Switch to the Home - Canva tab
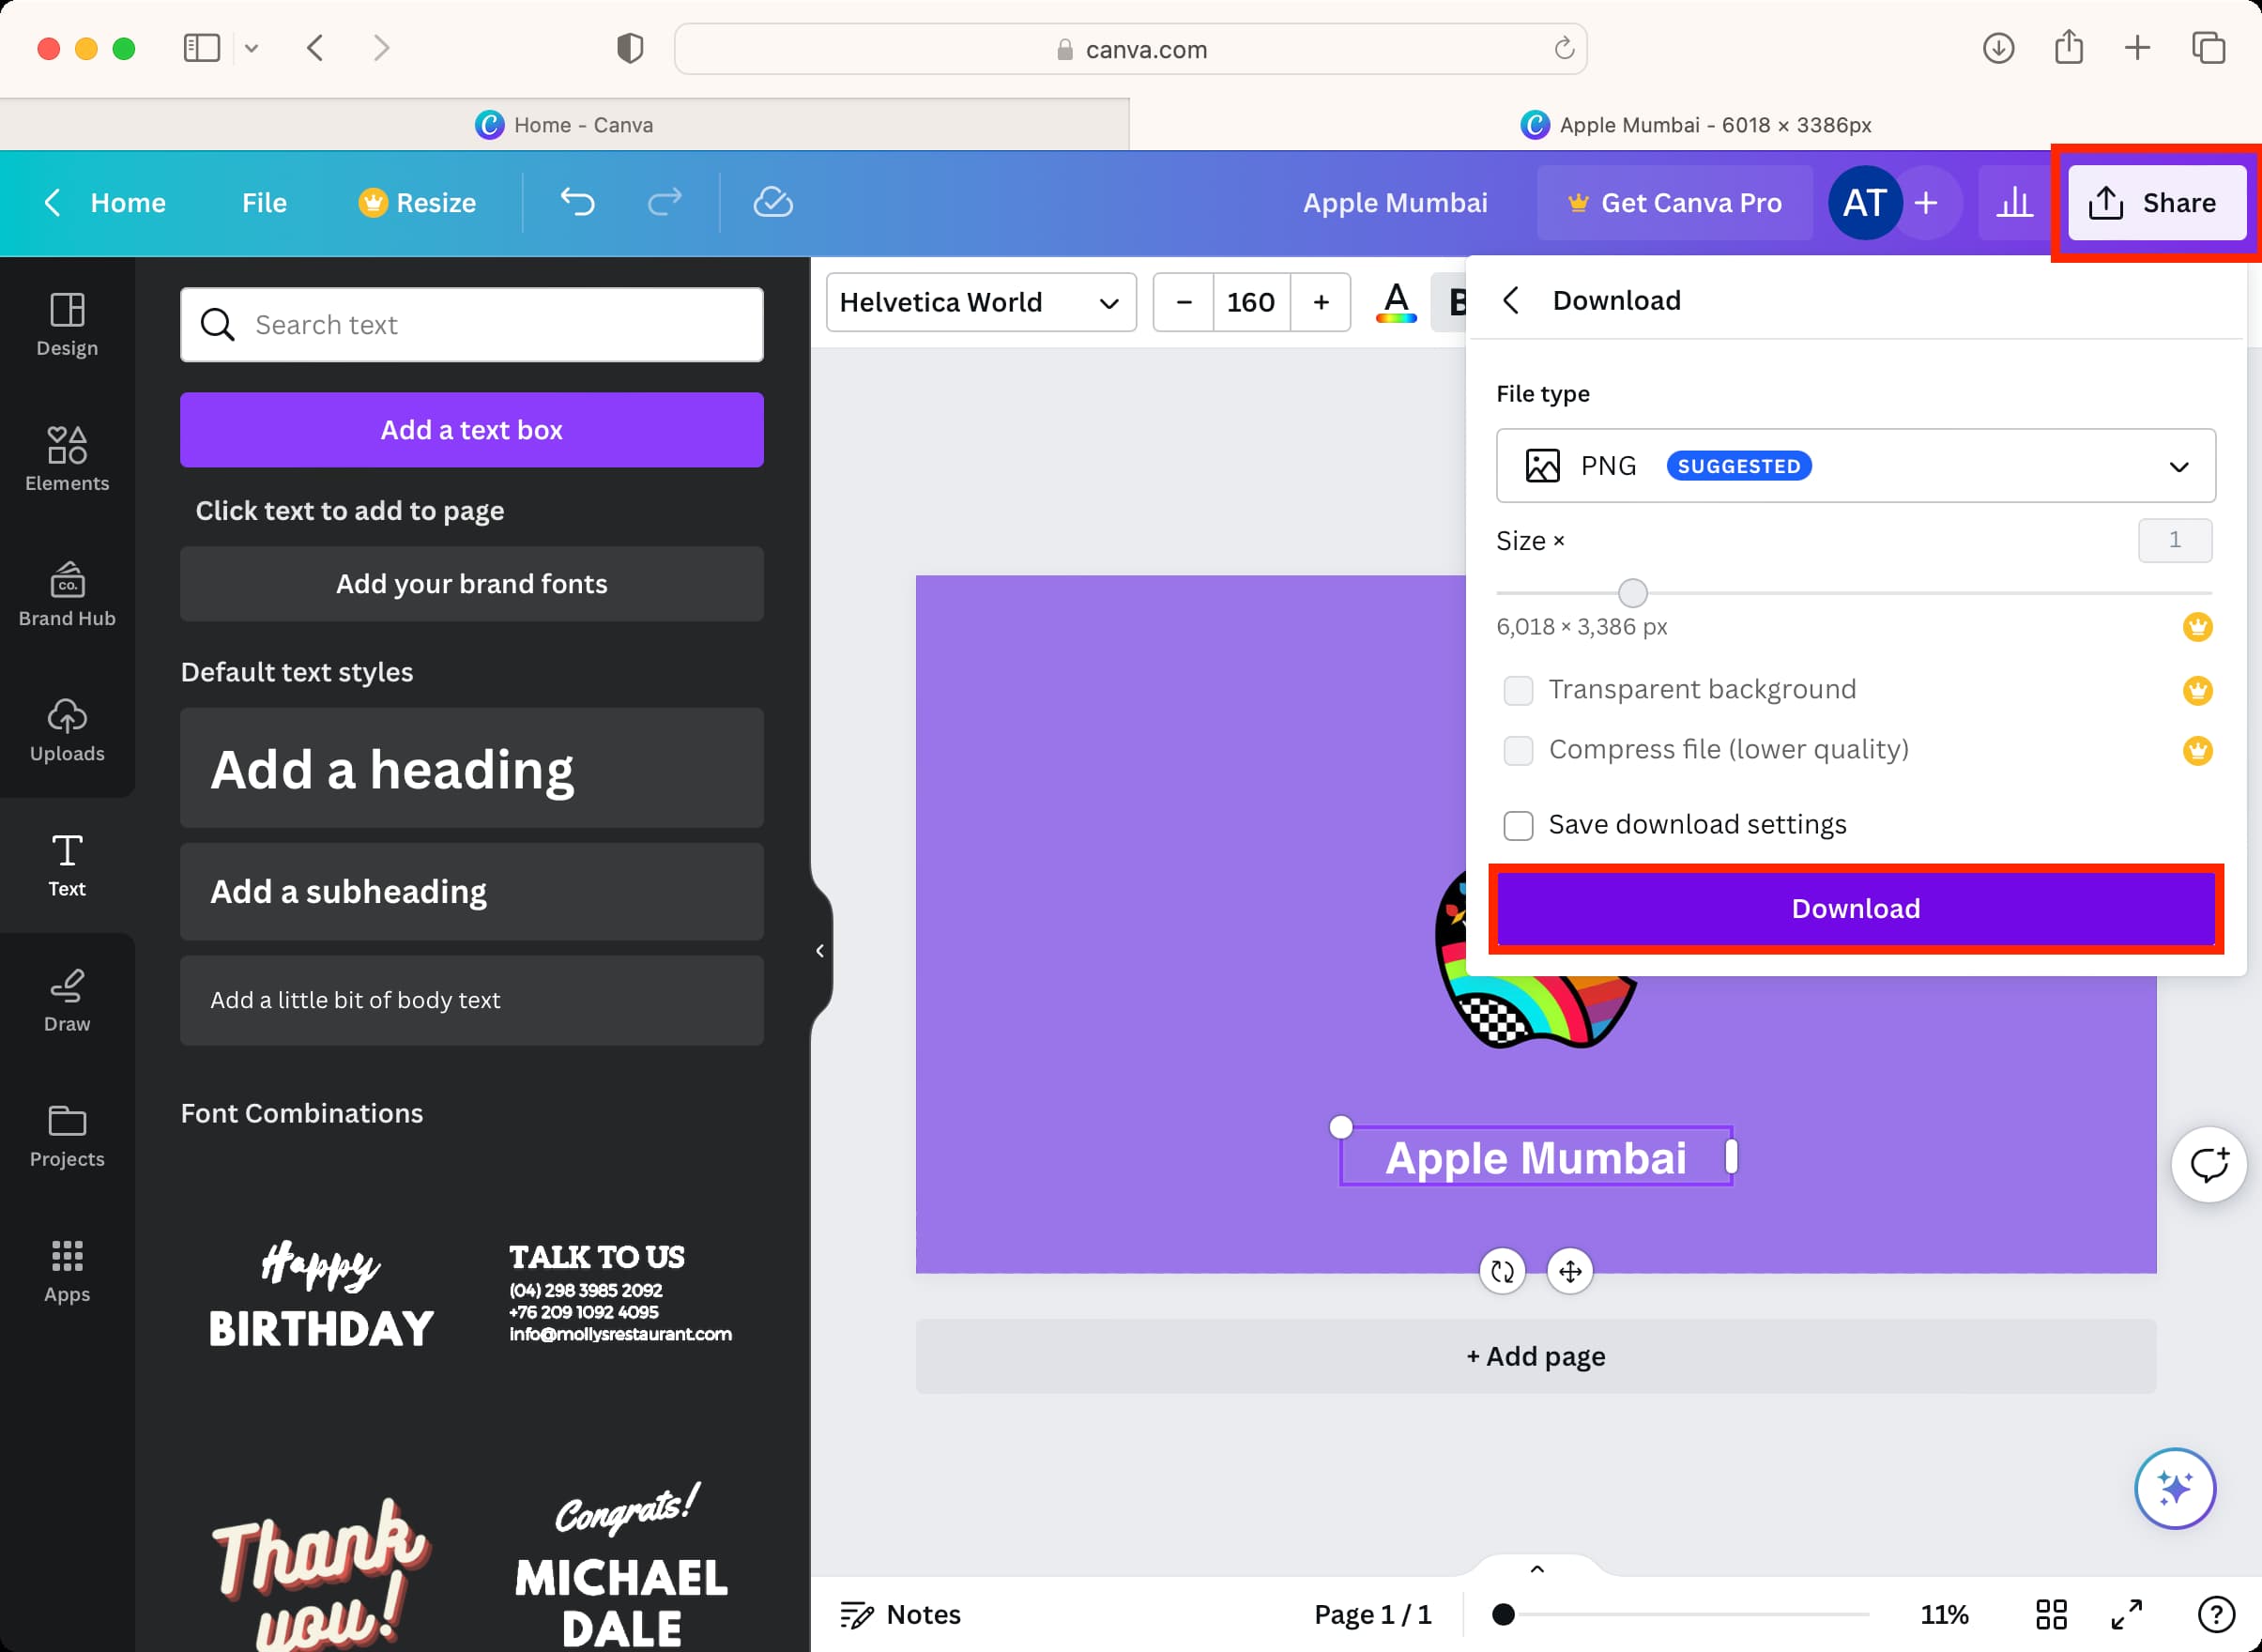This screenshot has width=2262, height=1652. pyautogui.click(x=565, y=125)
